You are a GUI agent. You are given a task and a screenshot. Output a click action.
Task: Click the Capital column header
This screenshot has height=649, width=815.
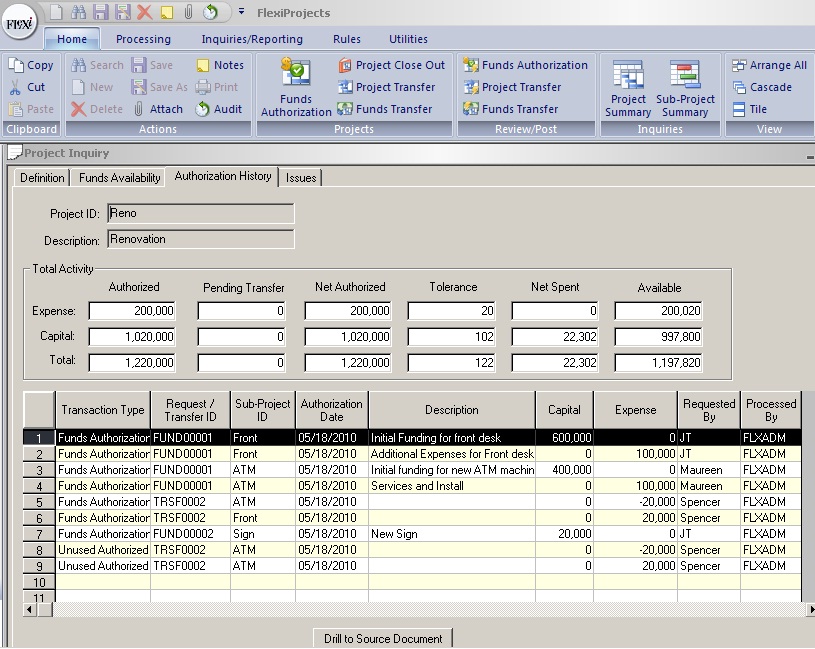pos(564,409)
